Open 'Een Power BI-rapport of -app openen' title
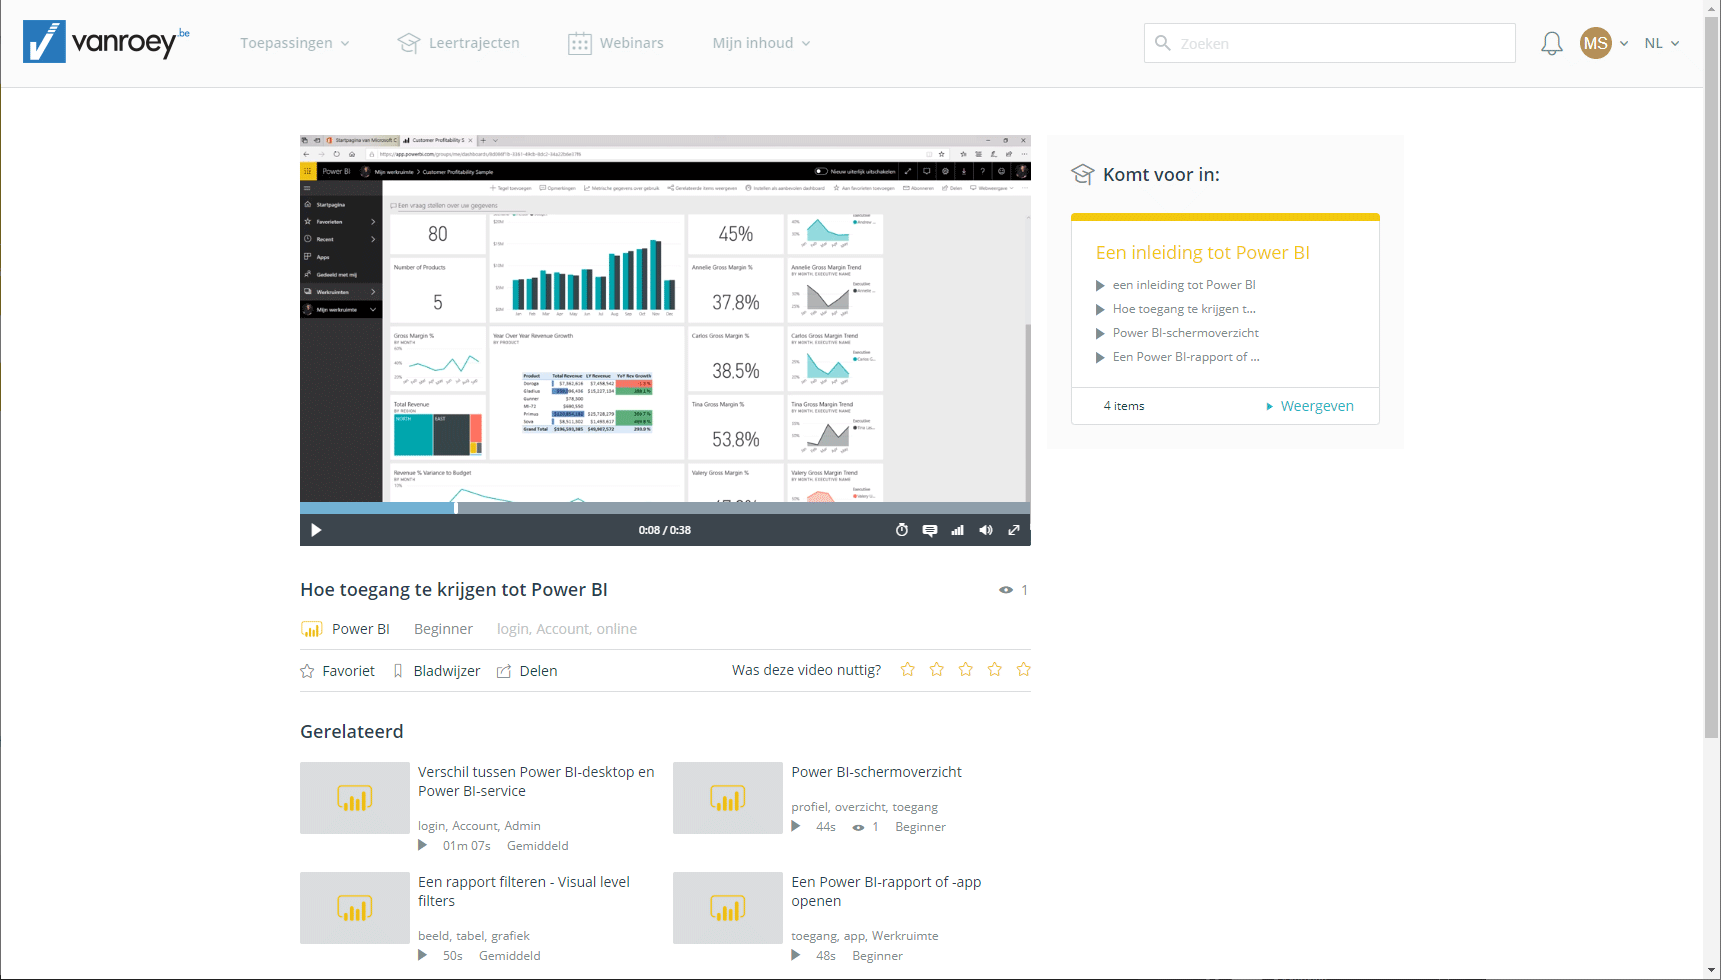1721x980 pixels. [x=886, y=891]
